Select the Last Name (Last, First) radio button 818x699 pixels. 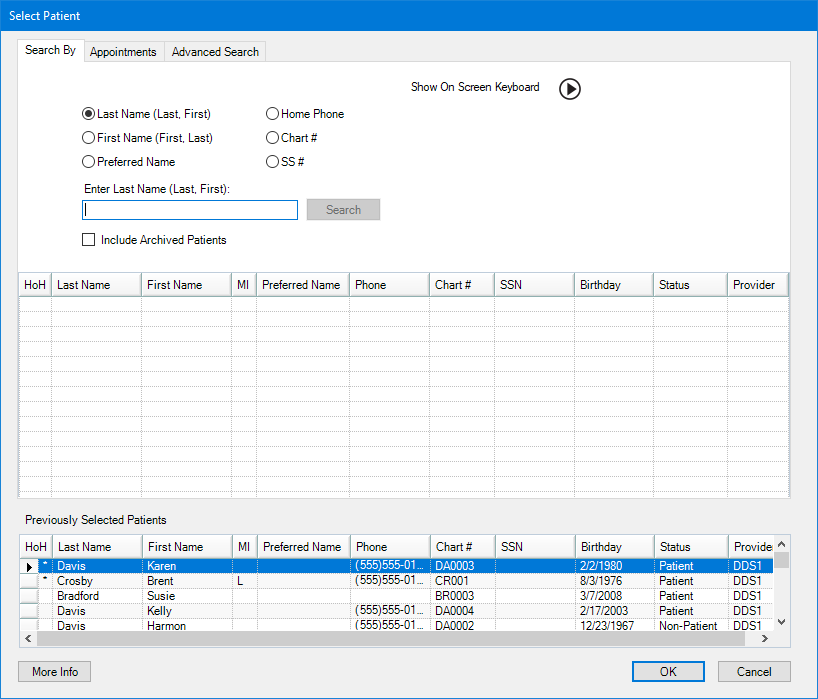(89, 114)
